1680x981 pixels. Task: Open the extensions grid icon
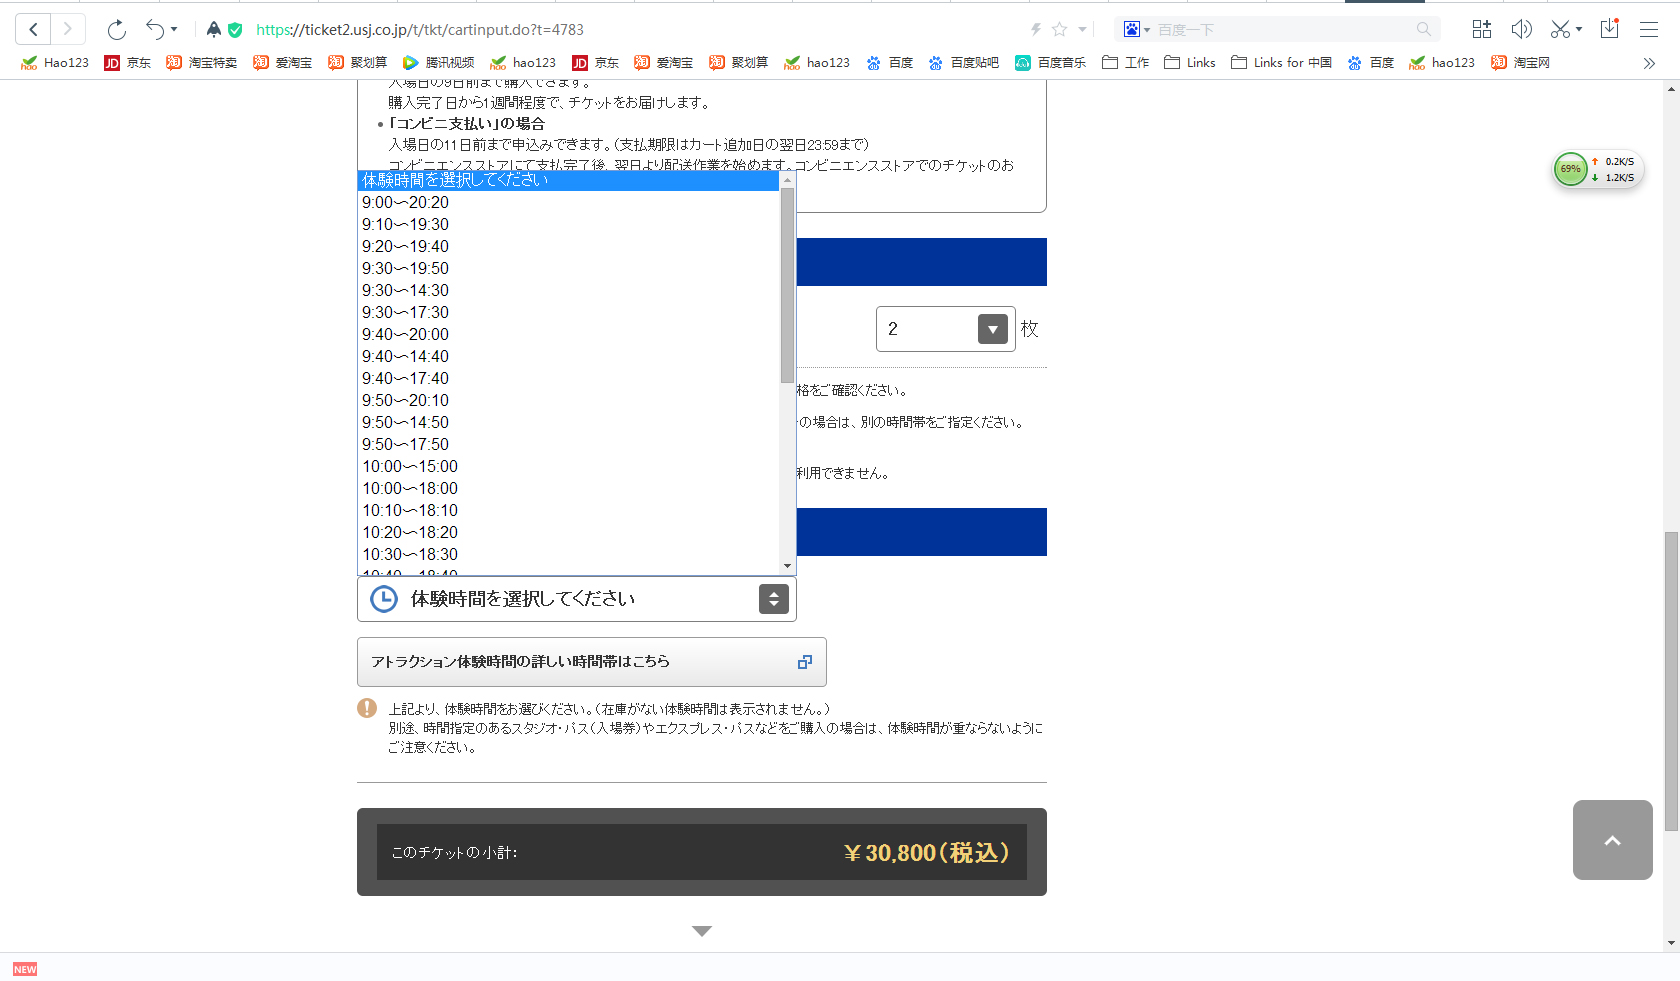[x=1482, y=29]
